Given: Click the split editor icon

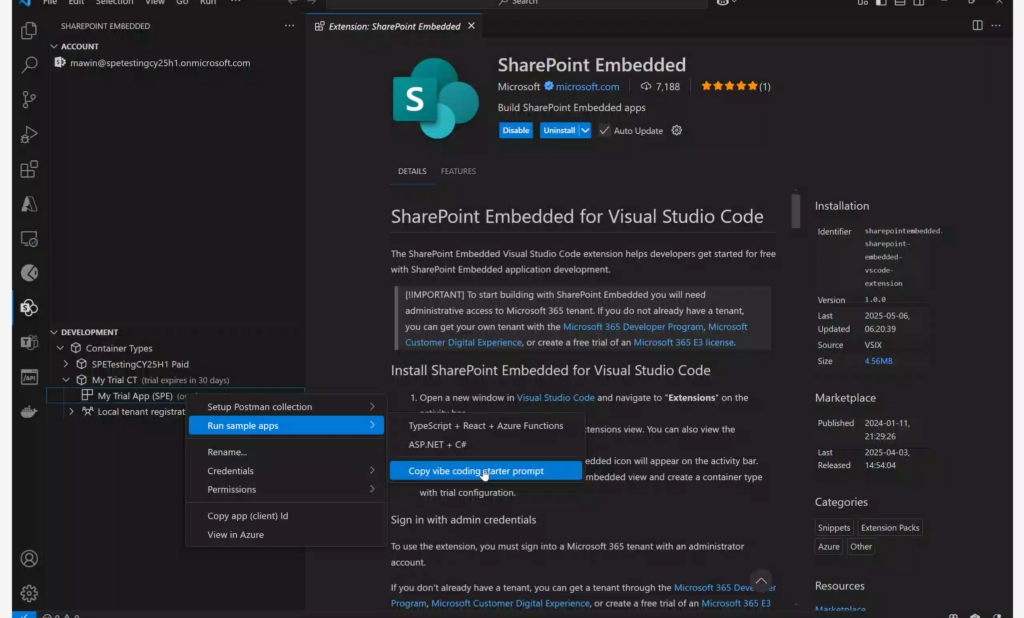Looking at the screenshot, I should coord(977,25).
